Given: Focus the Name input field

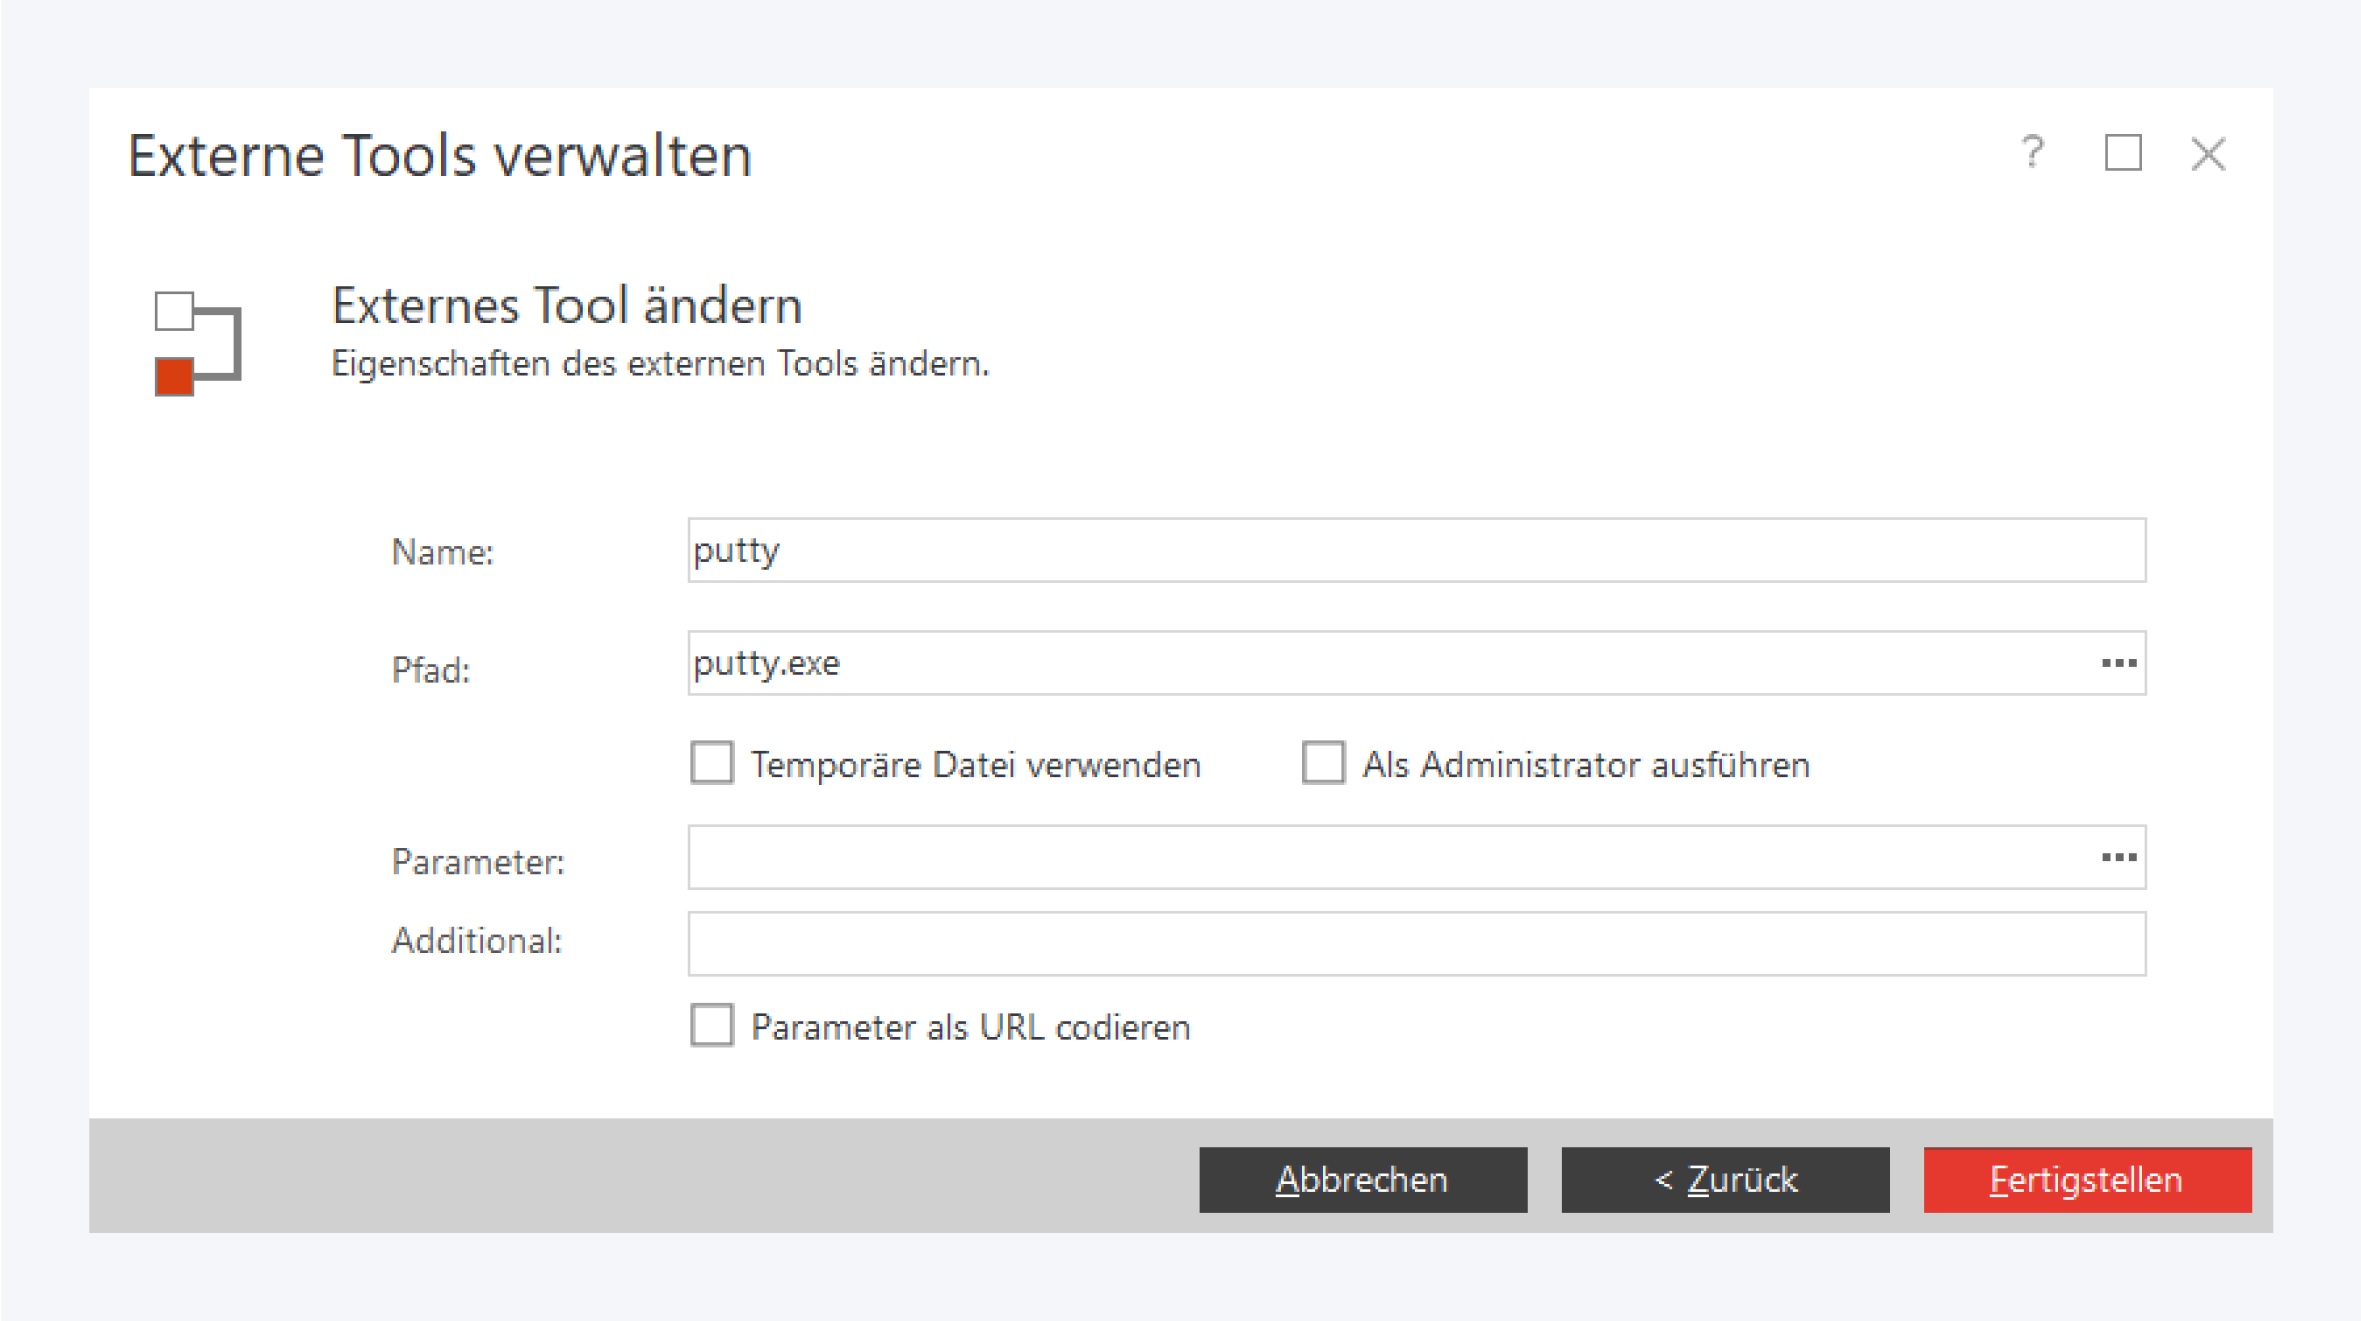Looking at the screenshot, I should click(x=1415, y=550).
